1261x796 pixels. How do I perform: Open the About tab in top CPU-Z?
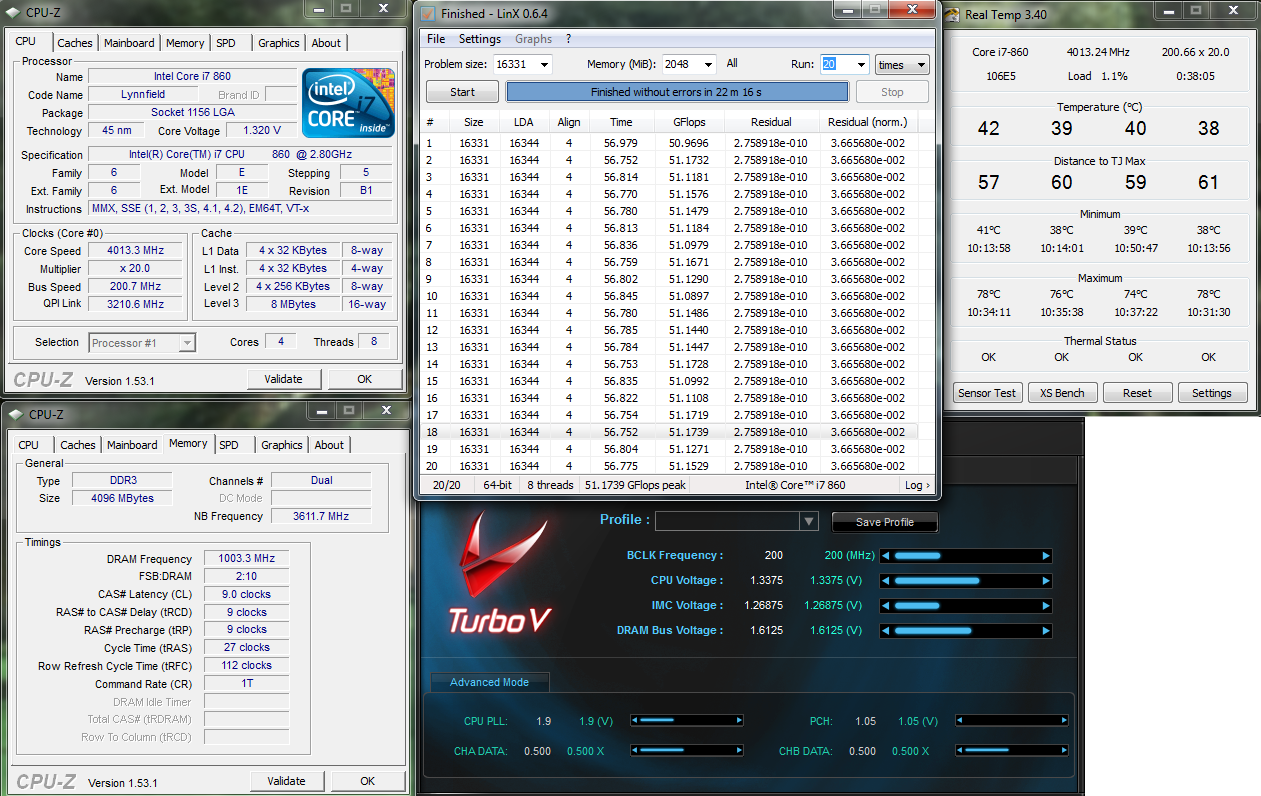[x=326, y=43]
